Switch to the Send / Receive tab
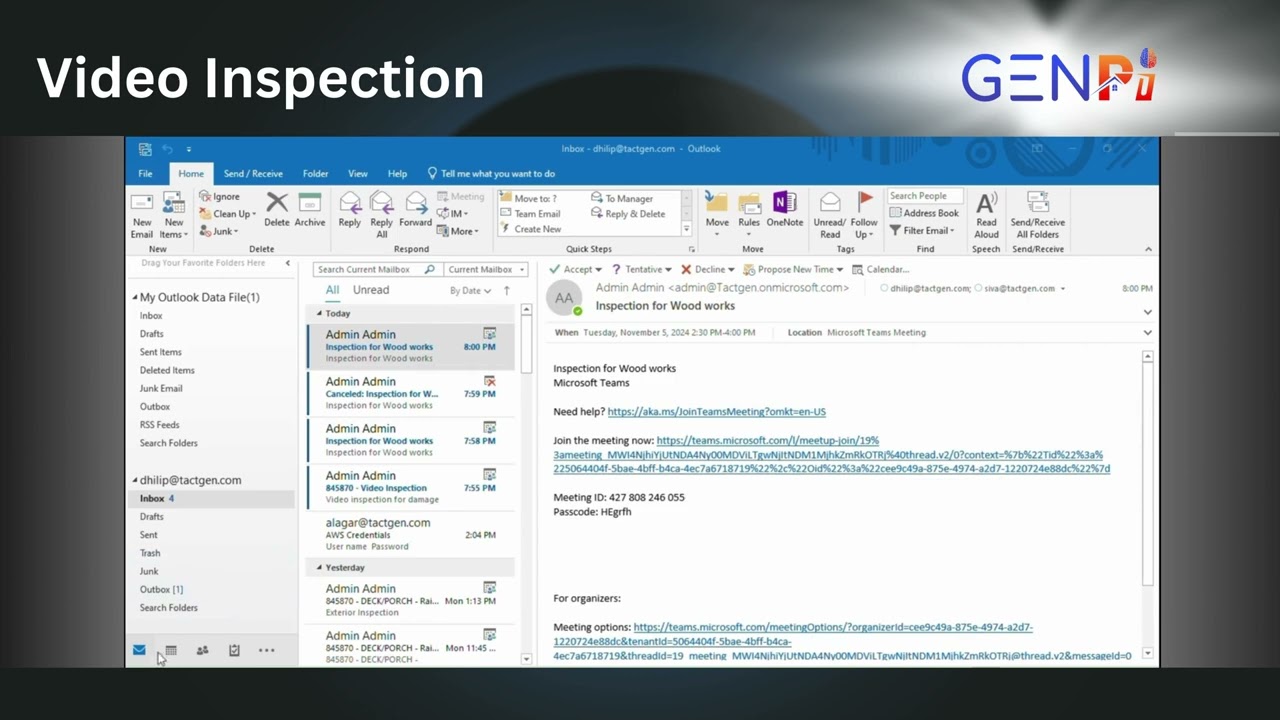The width and height of the screenshot is (1280, 720). point(253,173)
